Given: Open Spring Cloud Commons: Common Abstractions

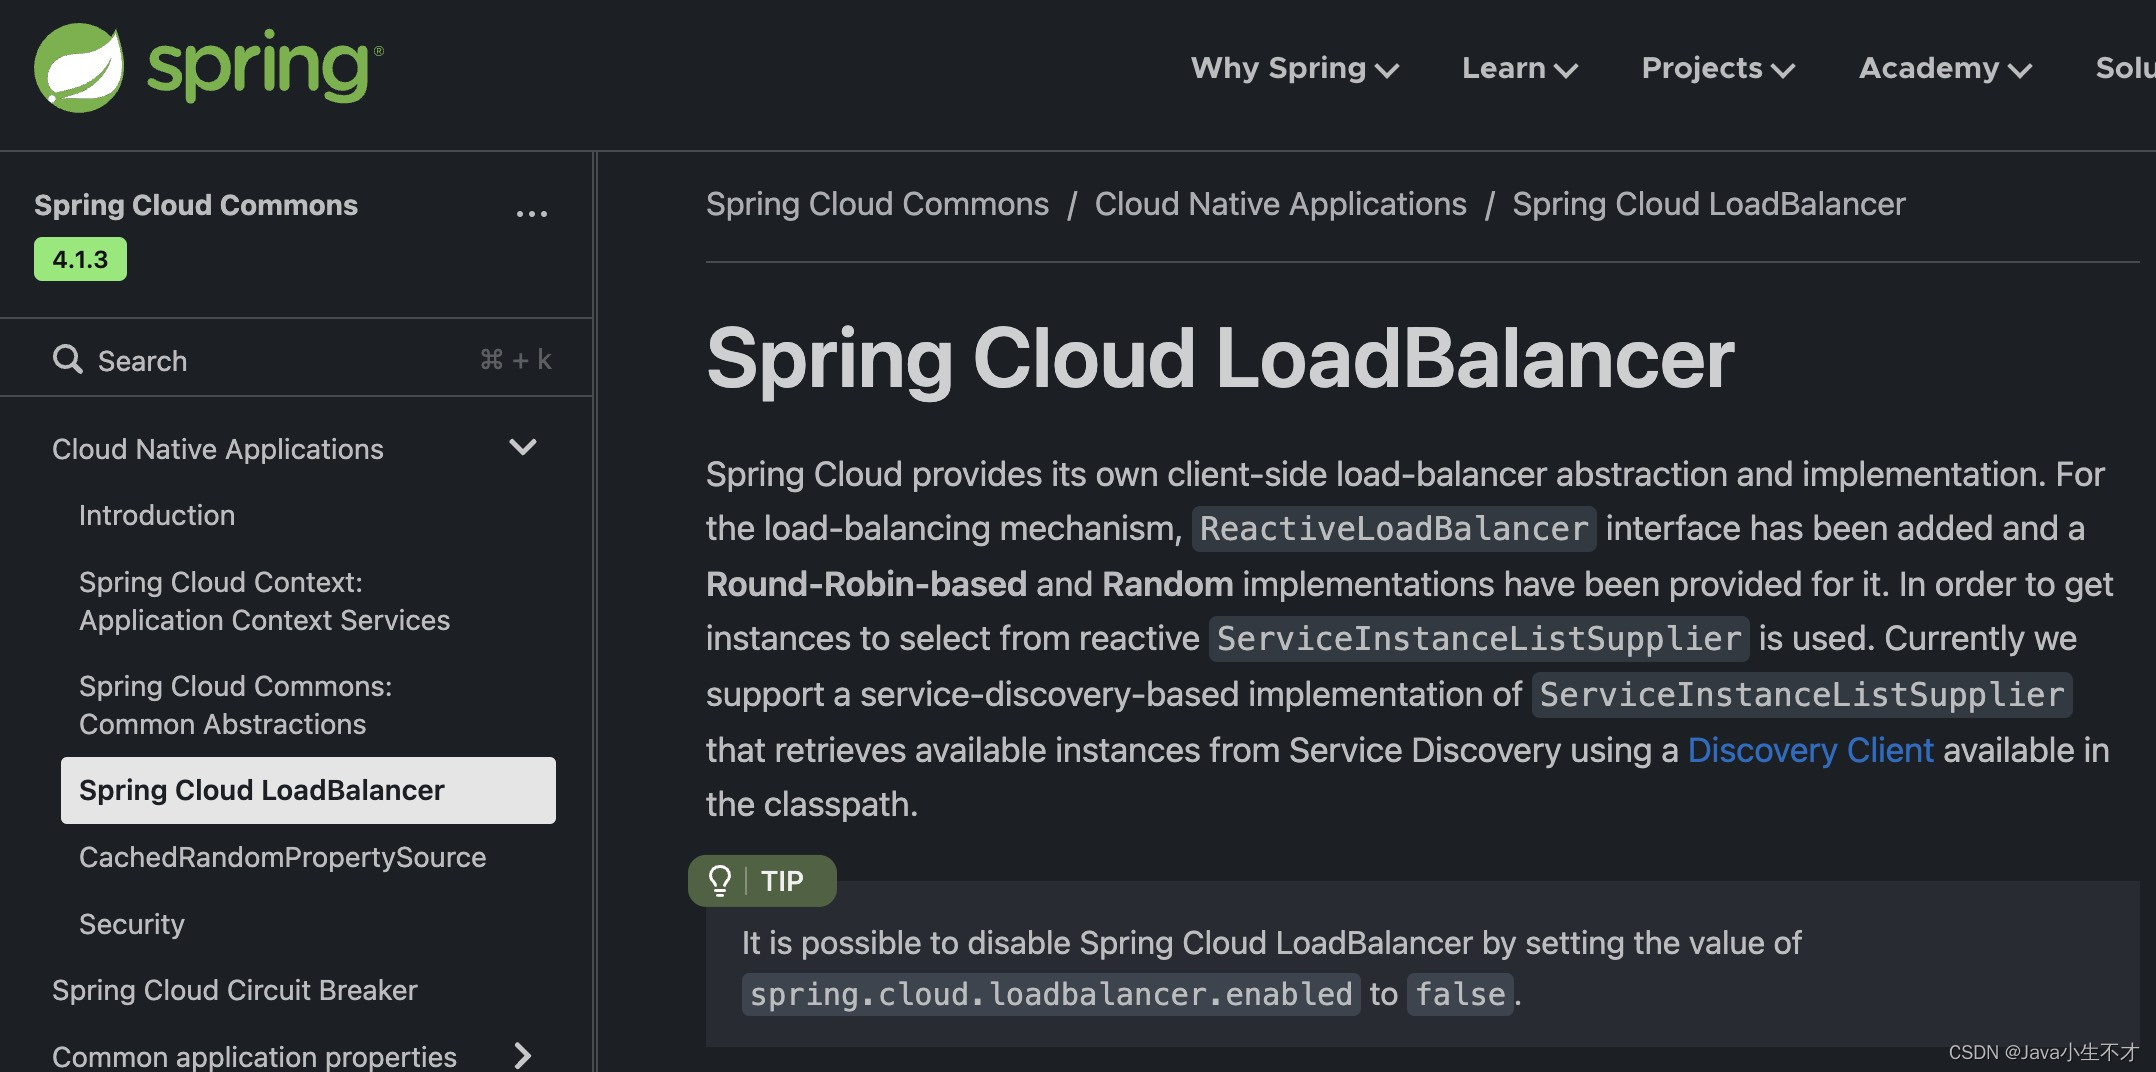Looking at the screenshot, I should tap(235, 705).
